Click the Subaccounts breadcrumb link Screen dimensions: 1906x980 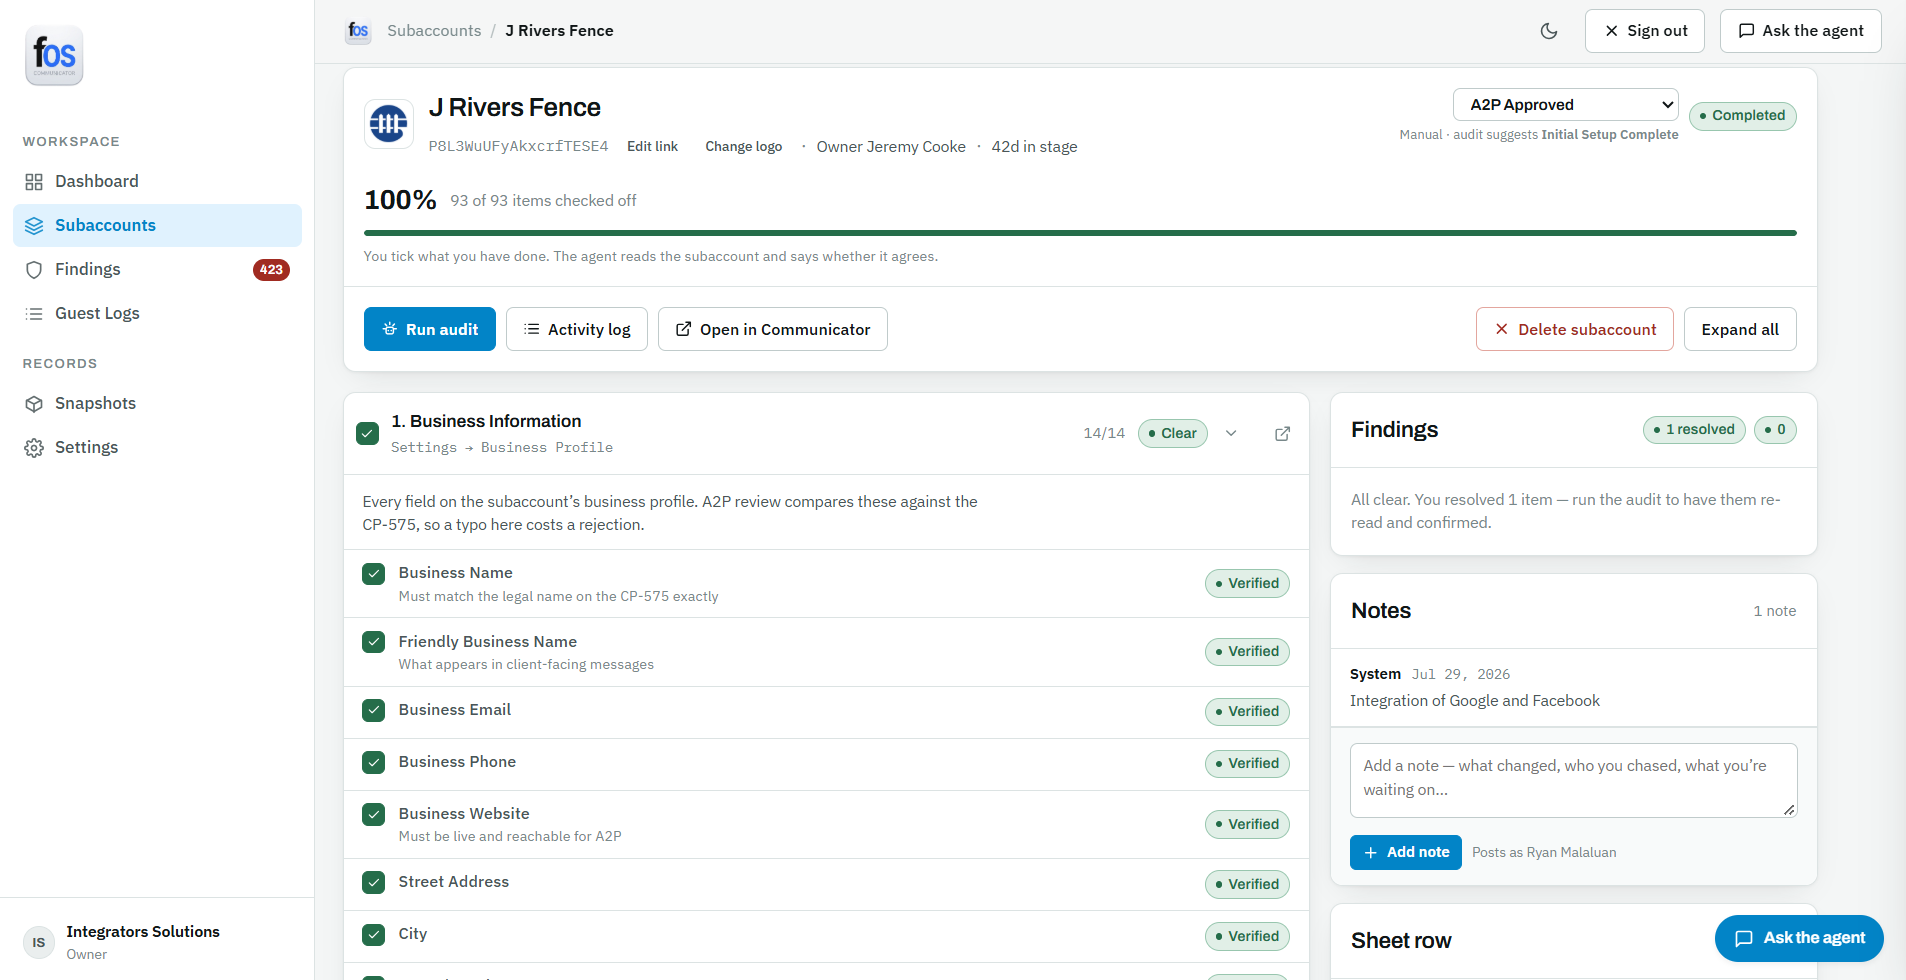coord(434,31)
